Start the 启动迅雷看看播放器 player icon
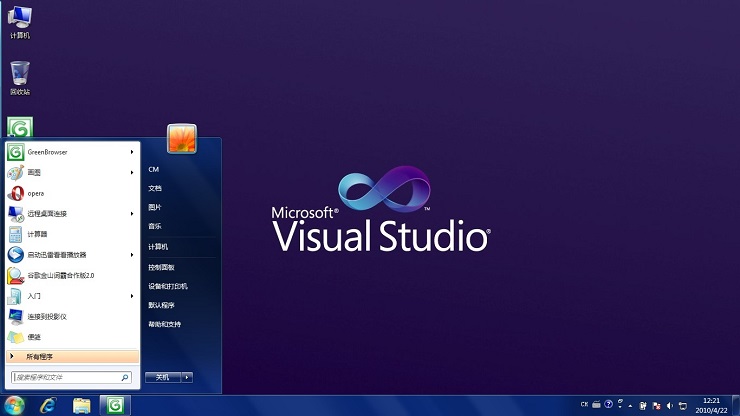This screenshot has width=740, height=416. [15, 255]
